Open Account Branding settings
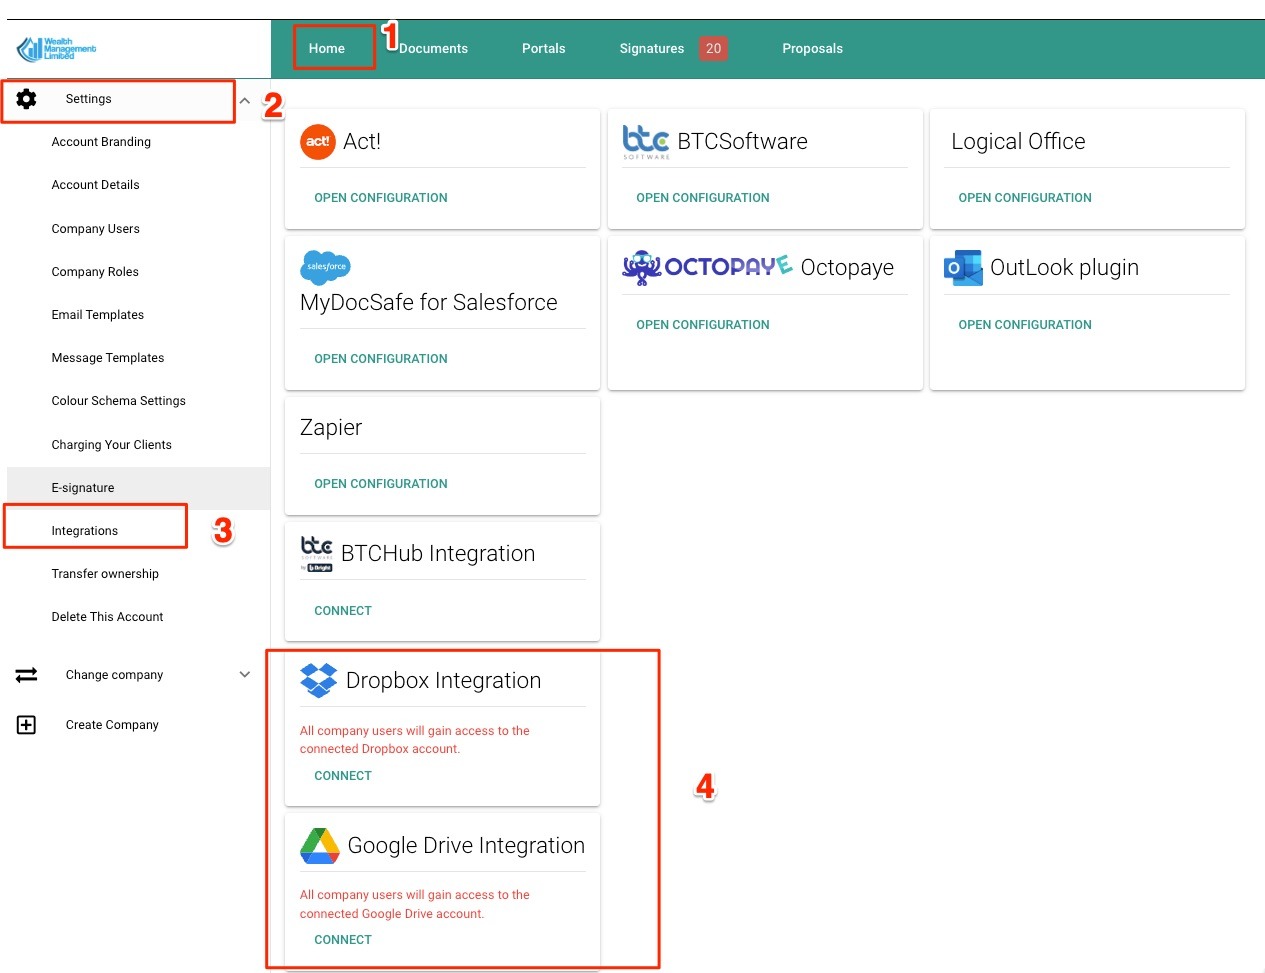 [x=101, y=142]
